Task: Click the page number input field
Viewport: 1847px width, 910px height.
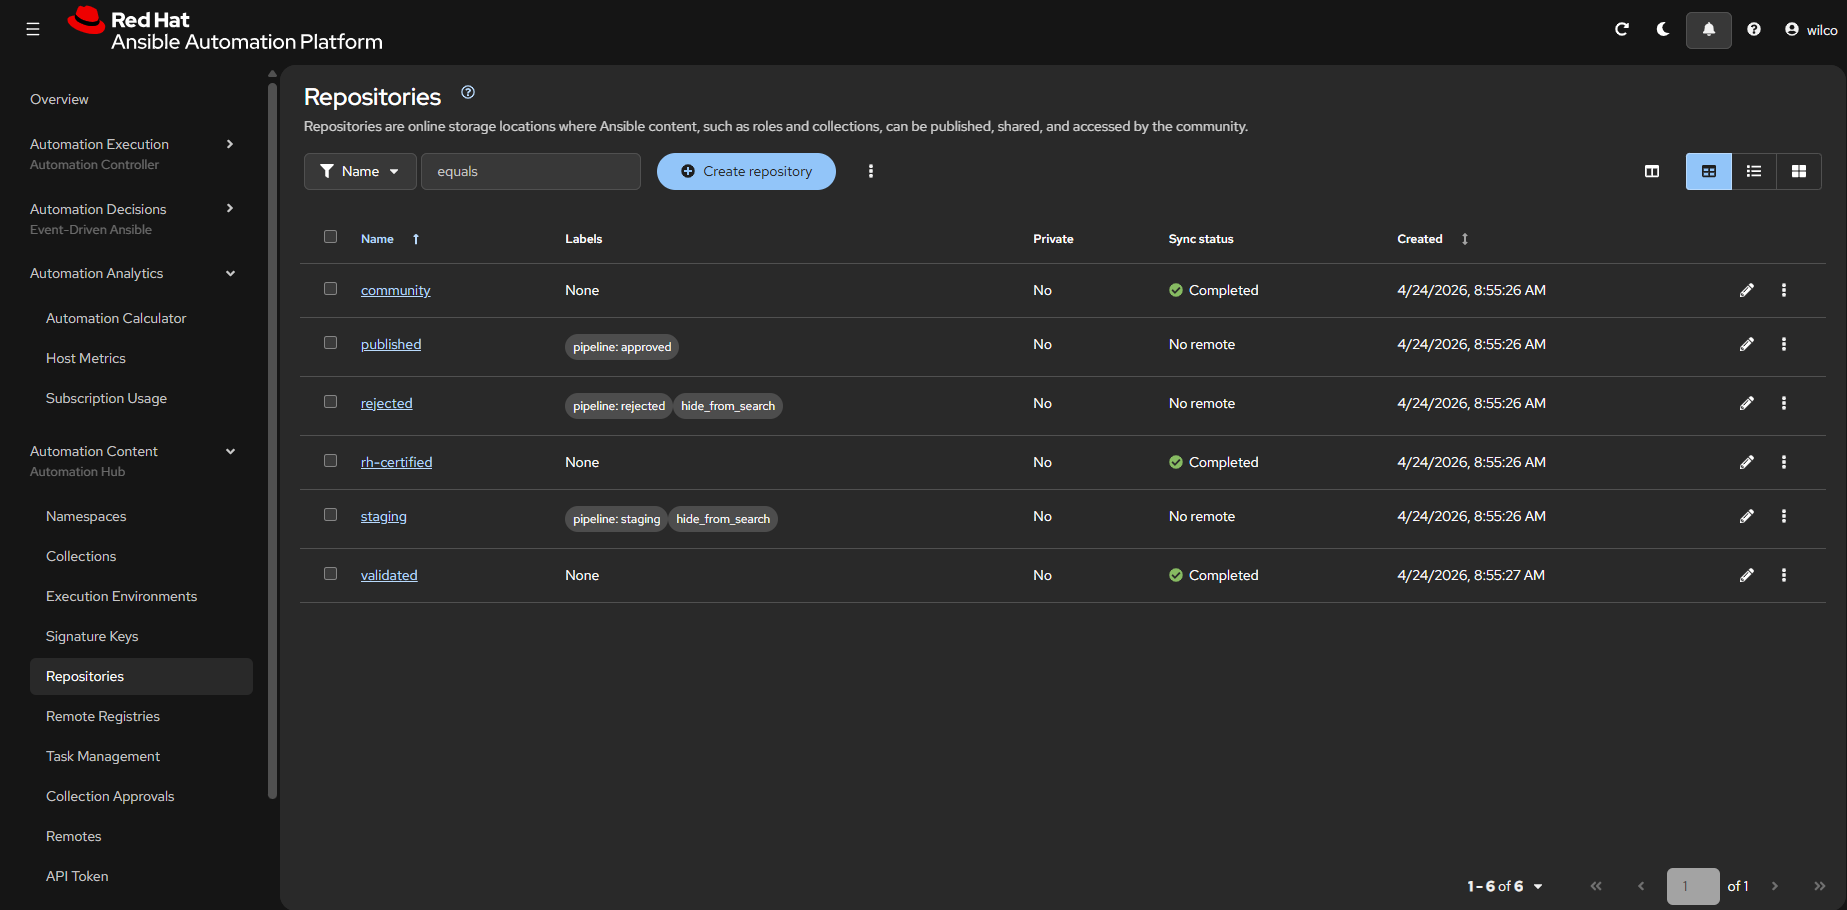Action: click(x=1693, y=886)
